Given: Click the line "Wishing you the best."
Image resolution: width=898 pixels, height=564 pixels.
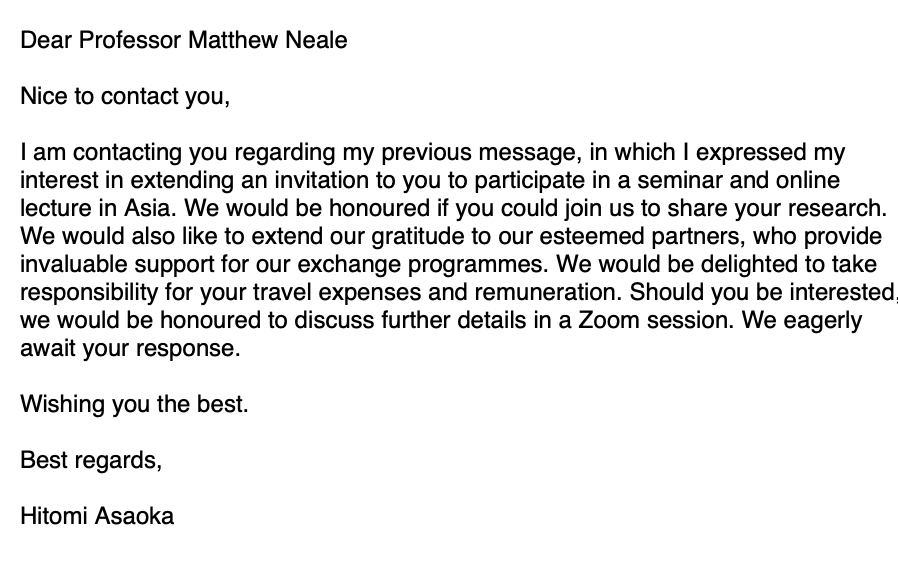Looking at the screenshot, I should tap(134, 406).
